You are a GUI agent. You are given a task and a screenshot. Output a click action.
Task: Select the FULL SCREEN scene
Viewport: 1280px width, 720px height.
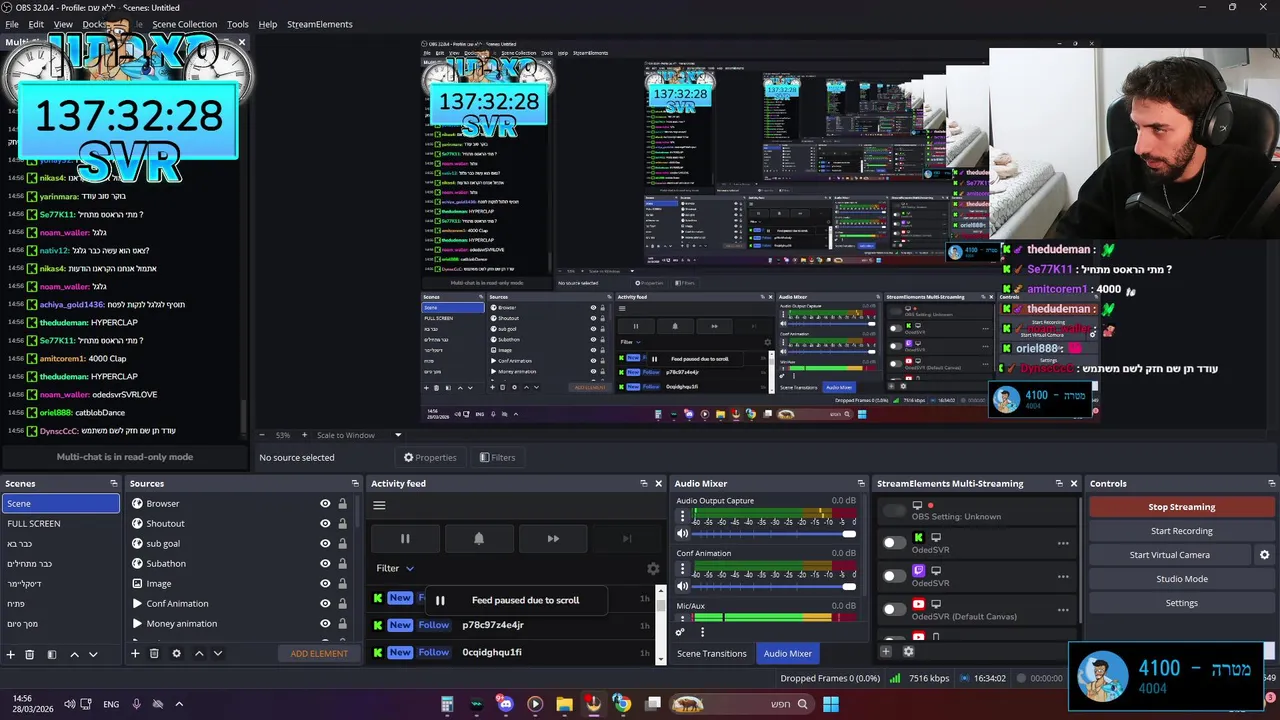click(x=60, y=524)
